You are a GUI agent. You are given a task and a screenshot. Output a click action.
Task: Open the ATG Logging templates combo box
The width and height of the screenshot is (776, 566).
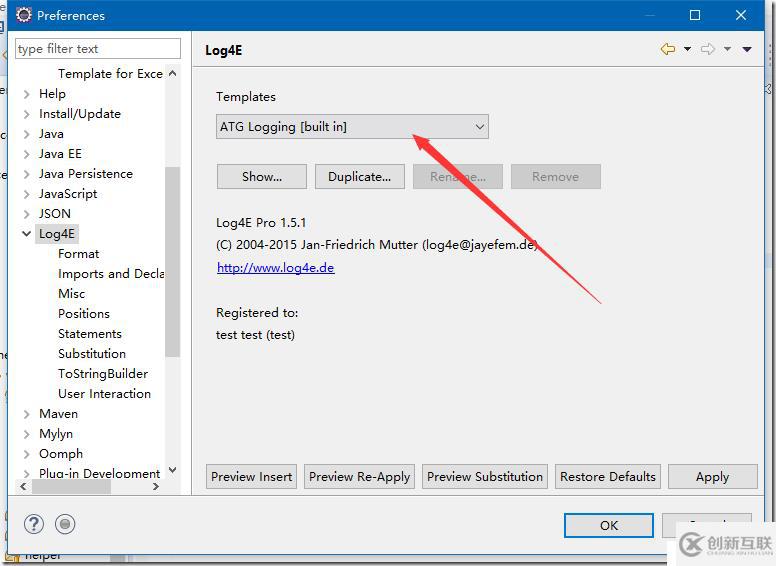(352, 127)
